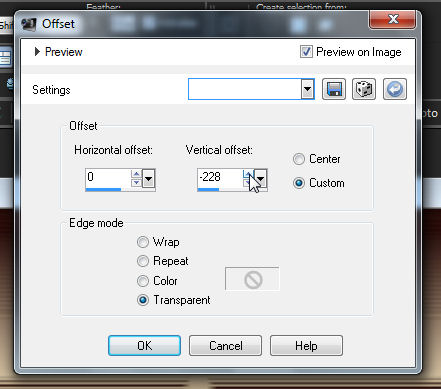Randomize parameters with the dice icon

[x=364, y=89]
